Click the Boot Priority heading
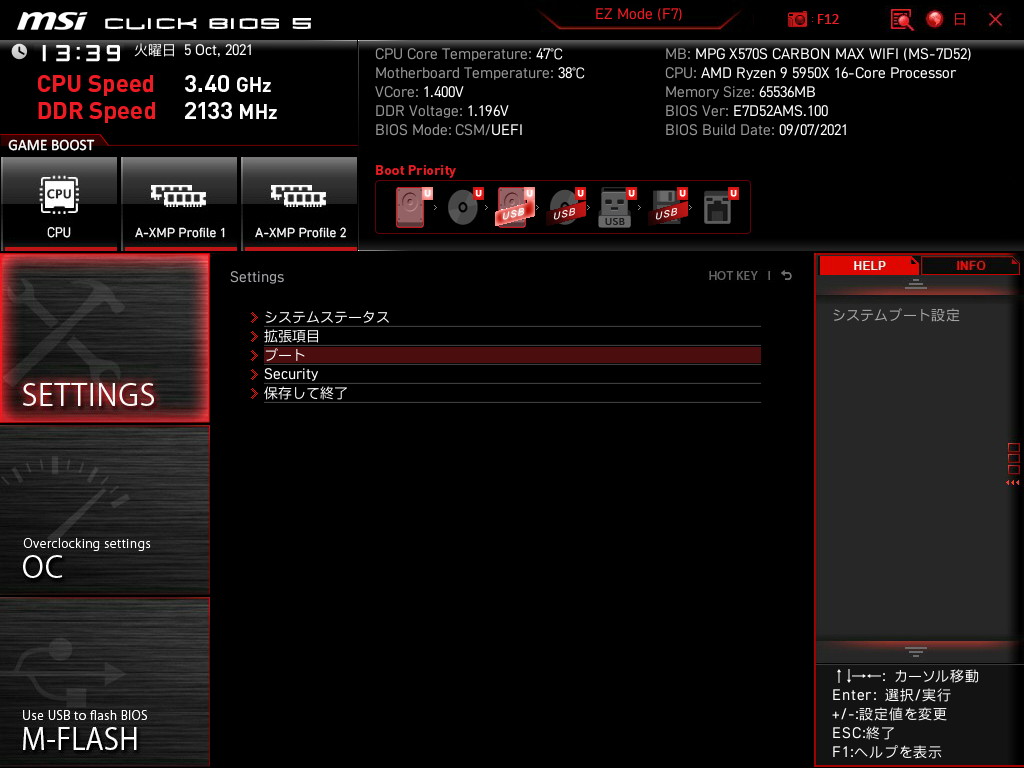The height and width of the screenshot is (768, 1024). click(x=415, y=170)
